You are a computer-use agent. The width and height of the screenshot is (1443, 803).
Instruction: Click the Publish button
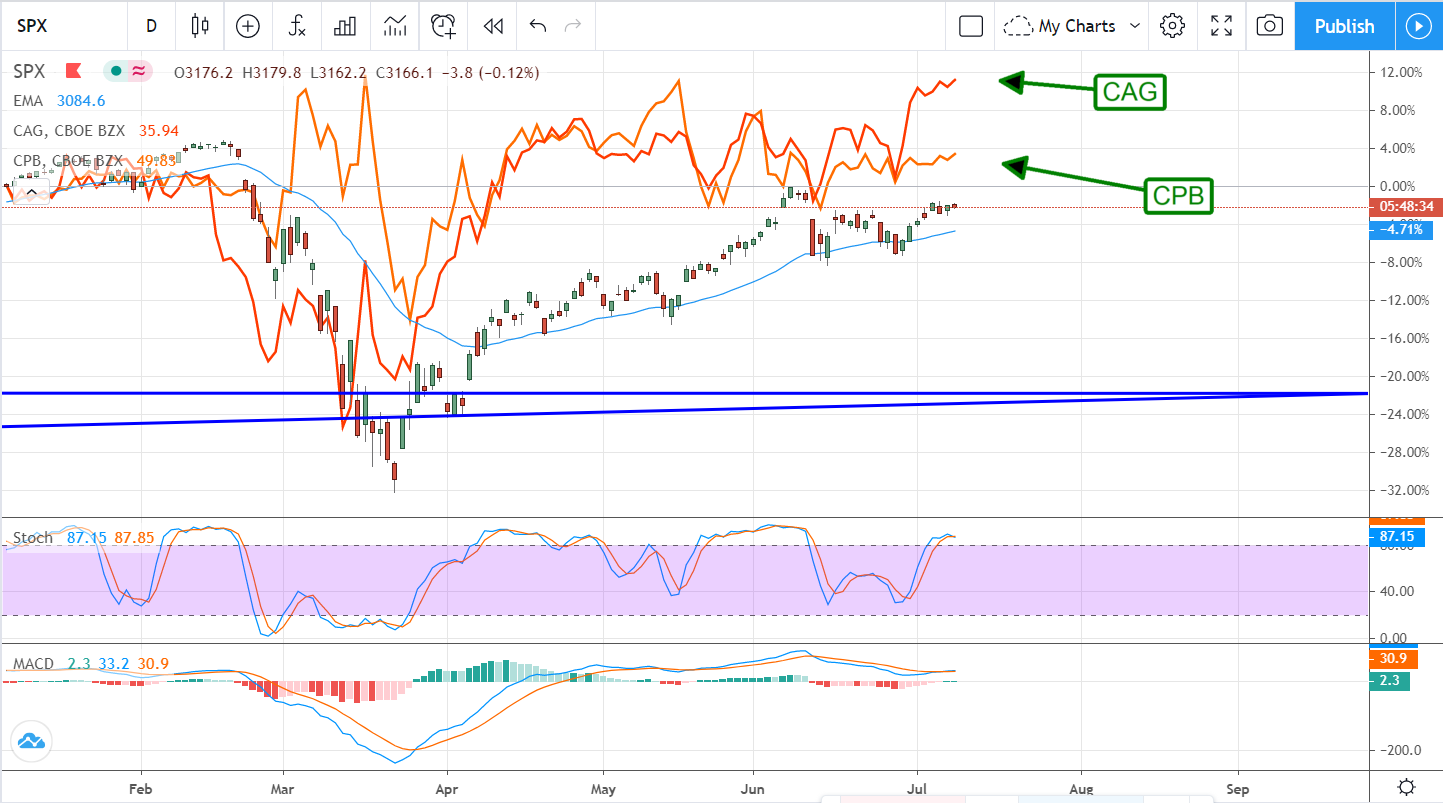[x=1344, y=26]
